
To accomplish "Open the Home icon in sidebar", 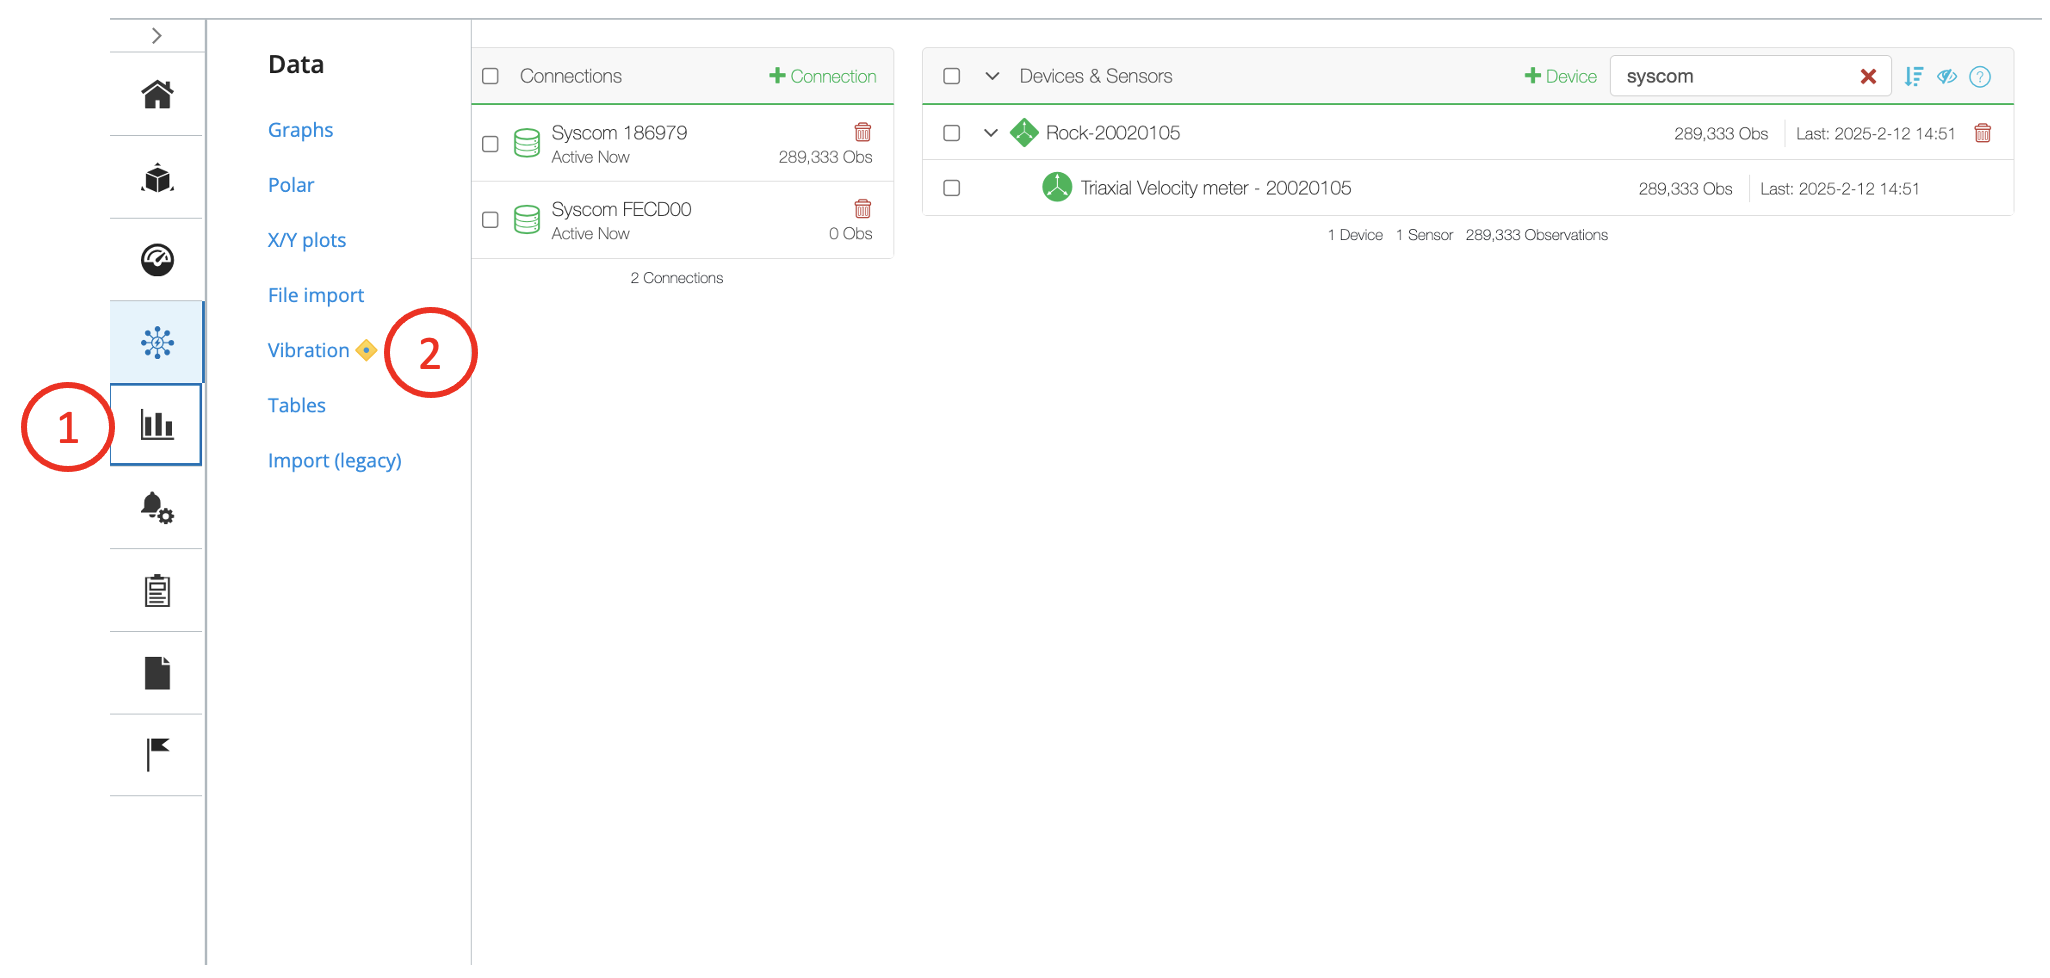I will pos(157,95).
